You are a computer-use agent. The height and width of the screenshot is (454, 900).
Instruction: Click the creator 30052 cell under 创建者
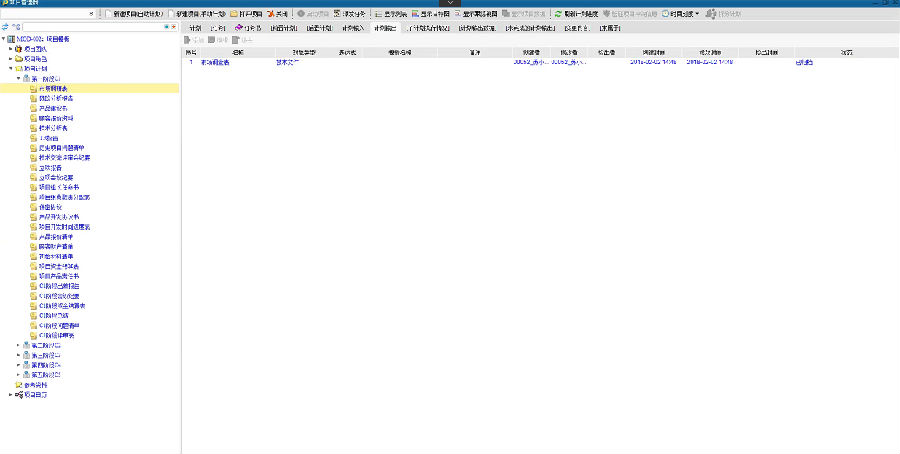point(531,62)
